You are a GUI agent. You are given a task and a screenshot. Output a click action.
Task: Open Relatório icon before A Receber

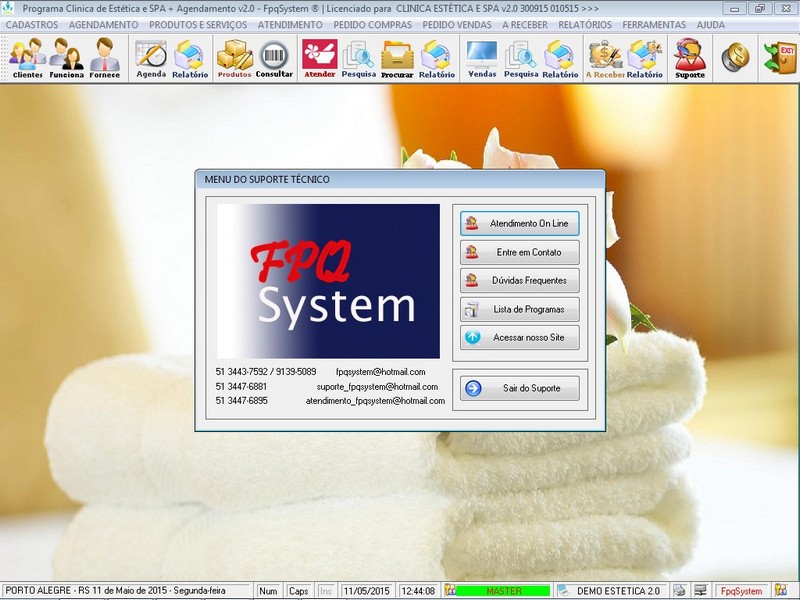click(560, 58)
